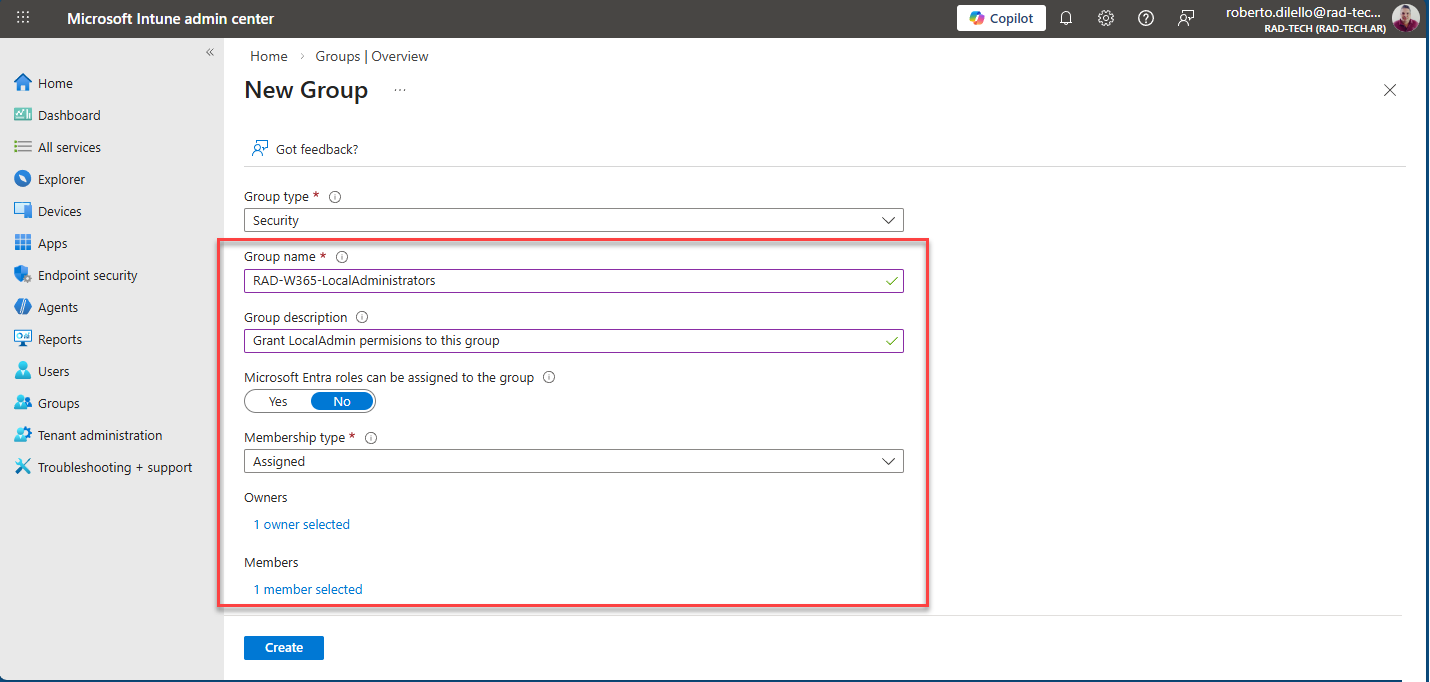The width and height of the screenshot is (1430, 682).
Task: Open the notifications bell icon
Action: (1066, 18)
